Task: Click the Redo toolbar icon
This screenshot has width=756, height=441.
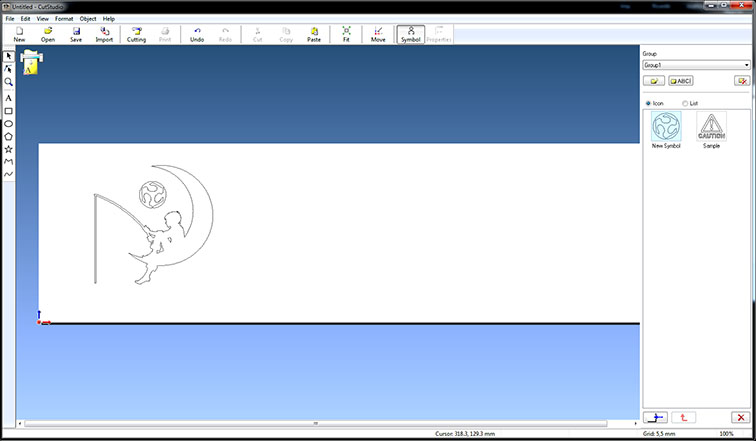Action: tap(225, 35)
